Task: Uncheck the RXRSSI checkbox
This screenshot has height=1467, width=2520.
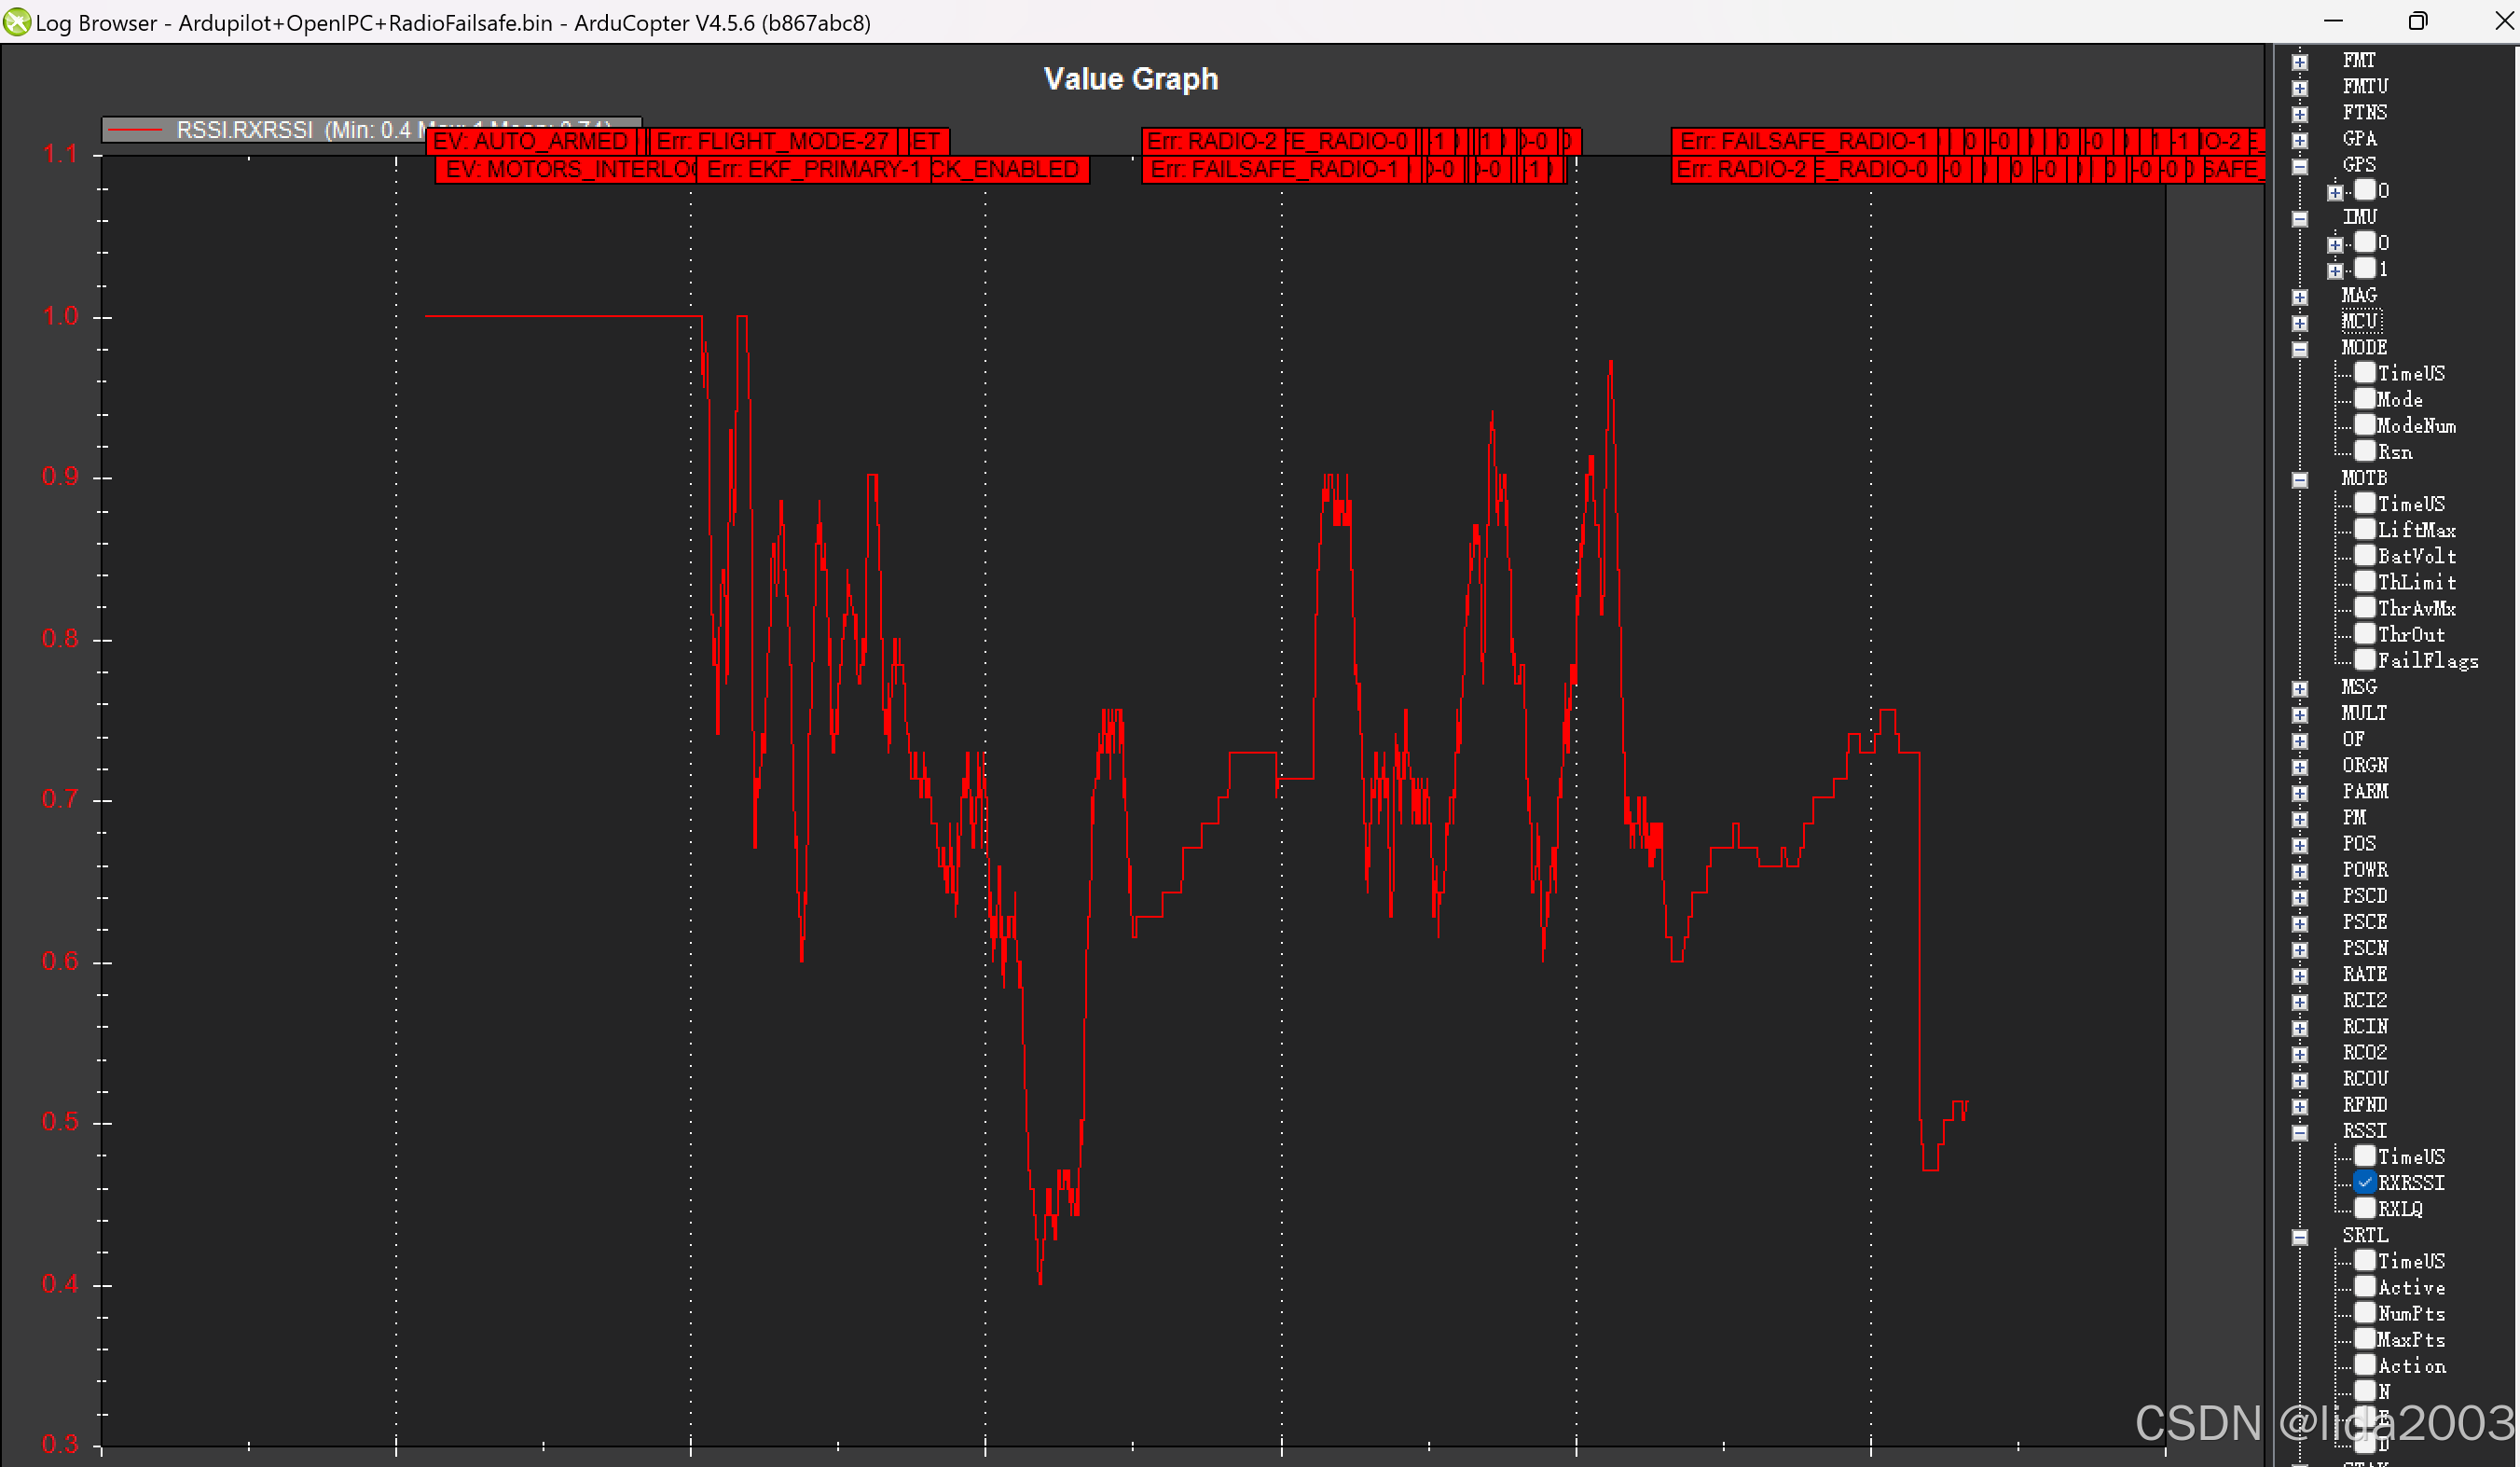Action: click(x=2365, y=1182)
